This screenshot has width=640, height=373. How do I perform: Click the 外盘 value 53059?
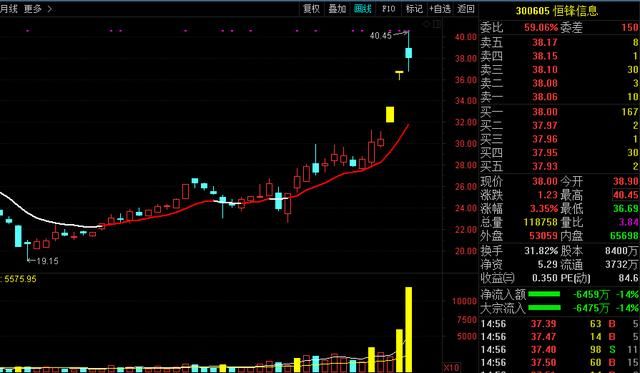[x=543, y=236]
